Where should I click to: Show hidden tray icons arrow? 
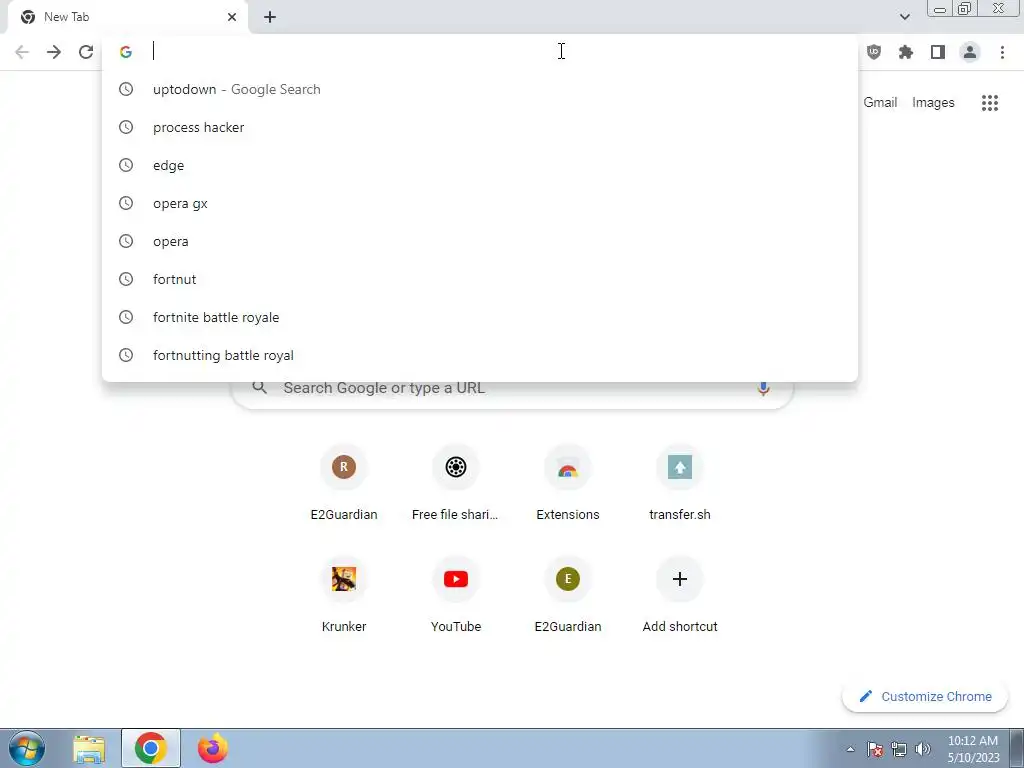[850, 750]
